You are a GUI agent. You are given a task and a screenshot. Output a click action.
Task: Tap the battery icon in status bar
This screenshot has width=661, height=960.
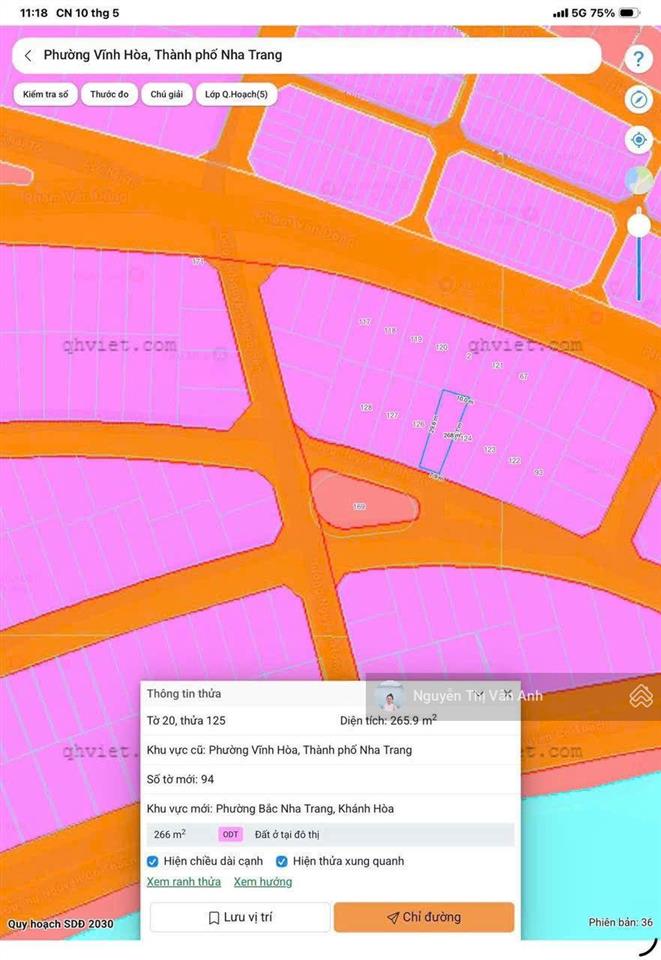629,13
